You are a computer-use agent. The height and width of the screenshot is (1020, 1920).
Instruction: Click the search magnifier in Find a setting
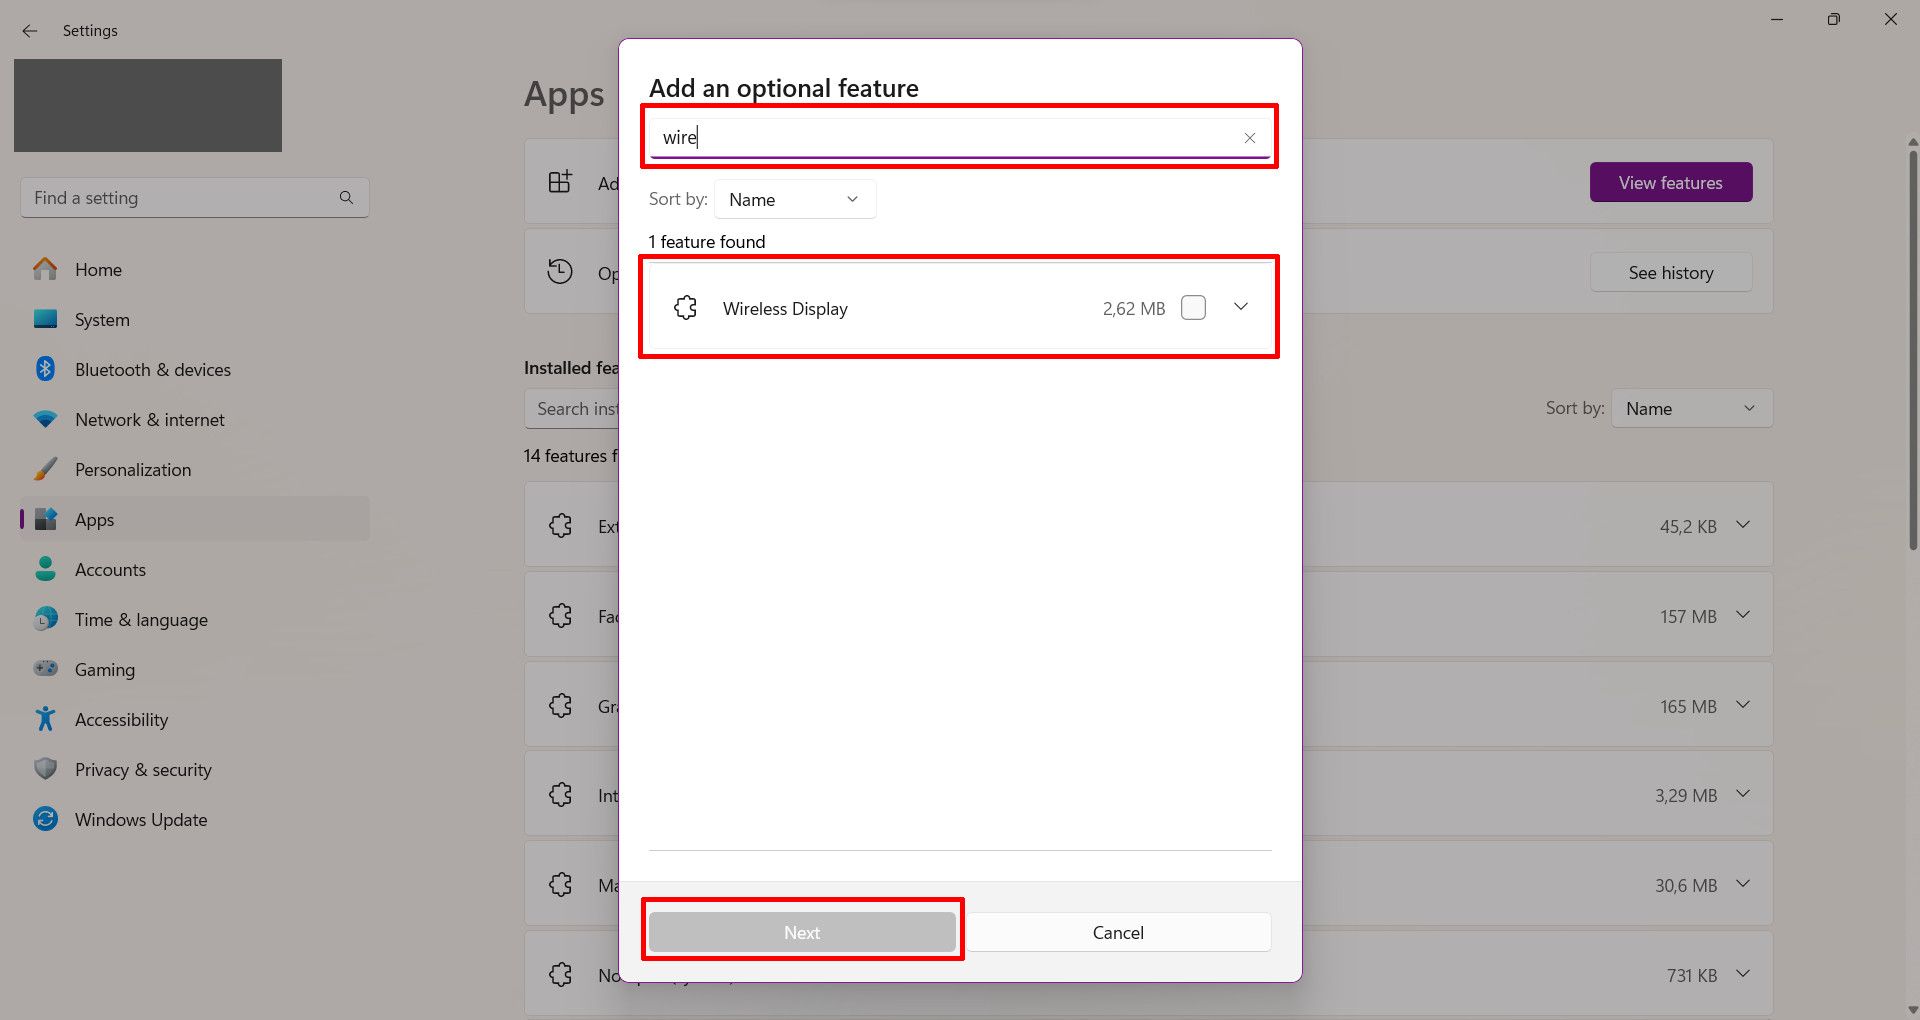pyautogui.click(x=346, y=198)
